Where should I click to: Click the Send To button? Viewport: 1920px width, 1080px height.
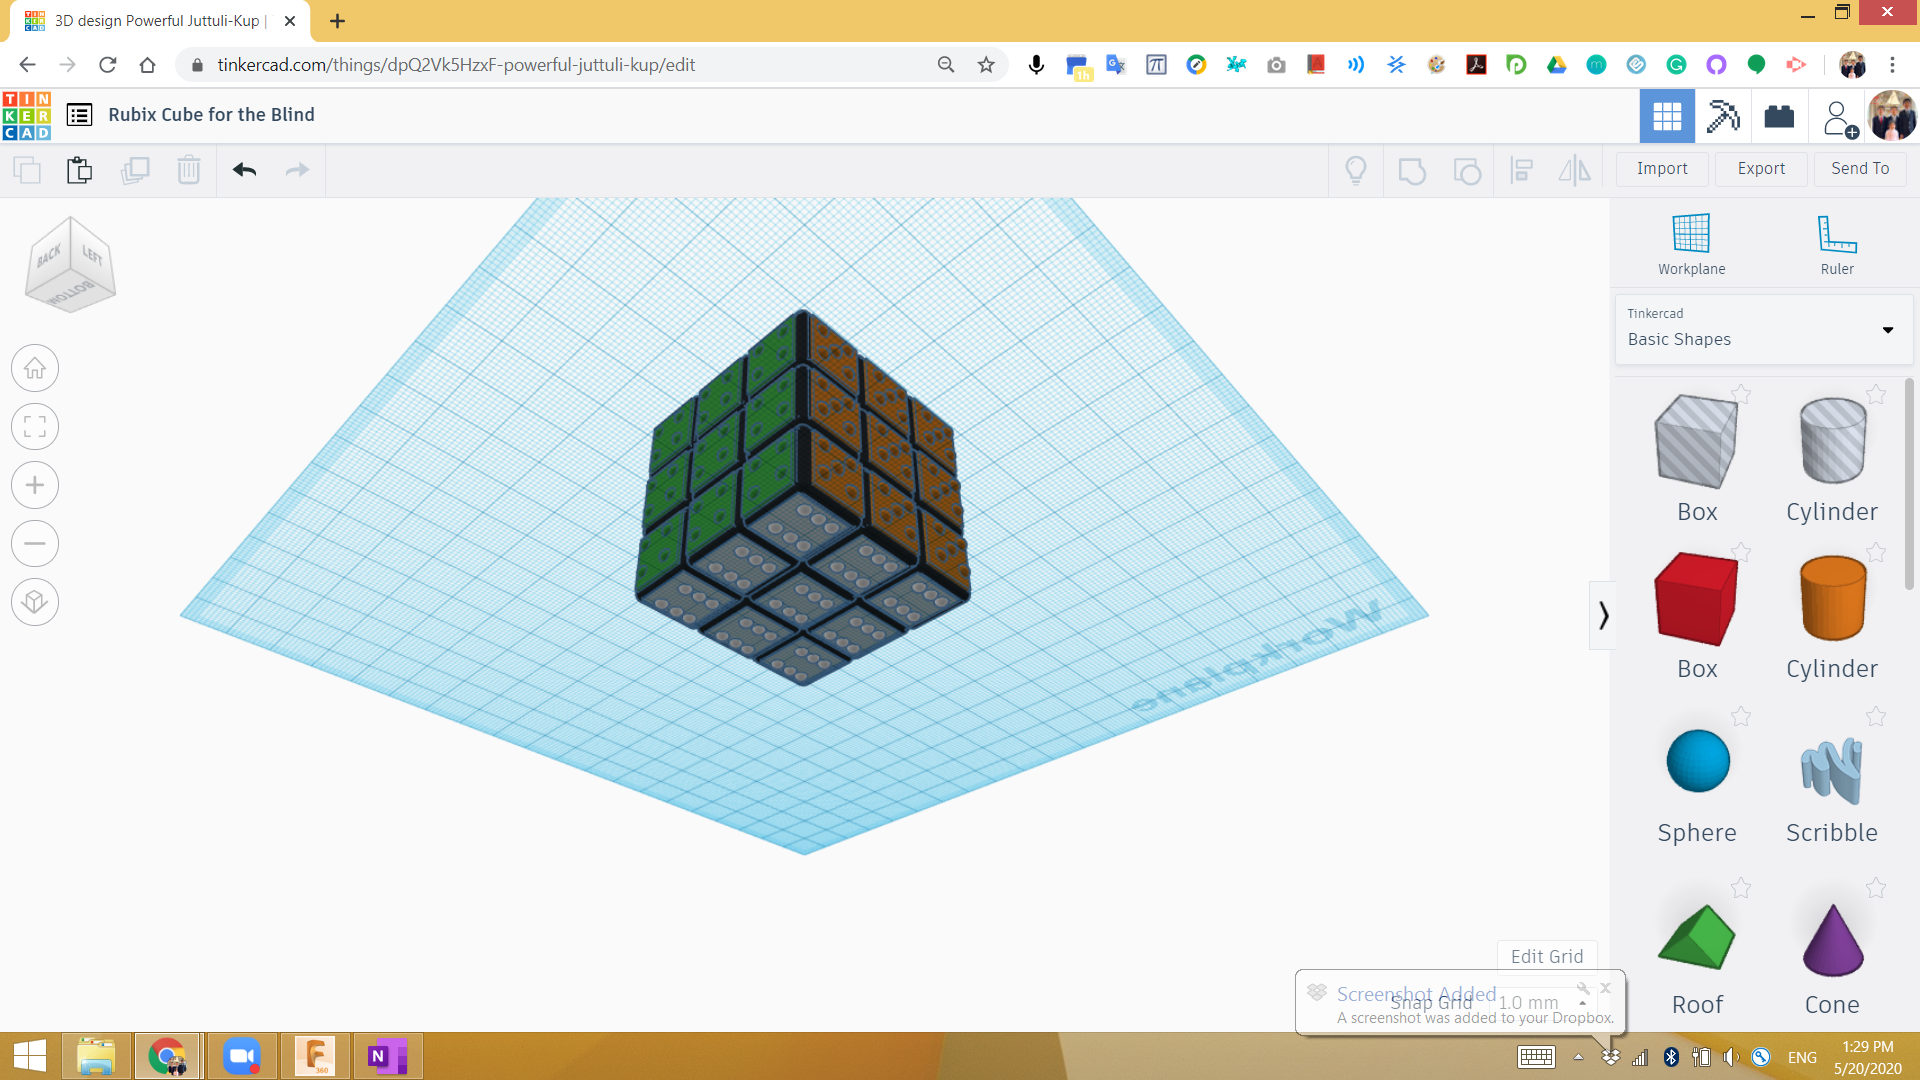1860,169
